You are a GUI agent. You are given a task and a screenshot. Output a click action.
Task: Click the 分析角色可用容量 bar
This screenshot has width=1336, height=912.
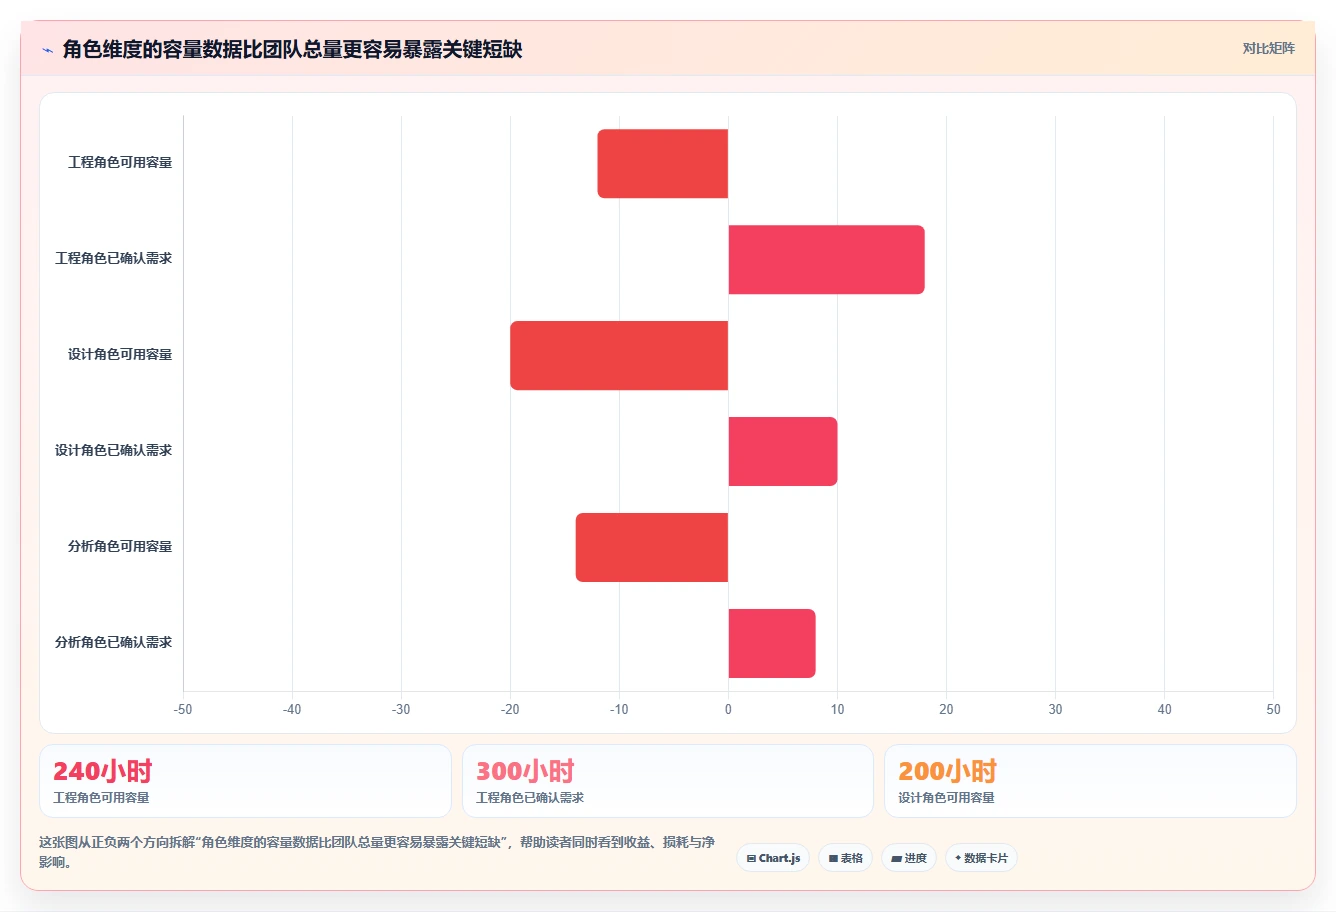tap(651, 547)
